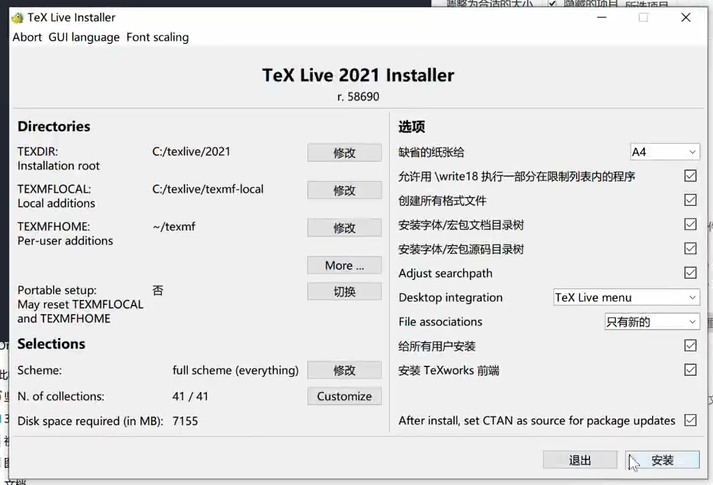The height and width of the screenshot is (485, 713).
Task: Click the Selections section heading
Action: coord(51,344)
